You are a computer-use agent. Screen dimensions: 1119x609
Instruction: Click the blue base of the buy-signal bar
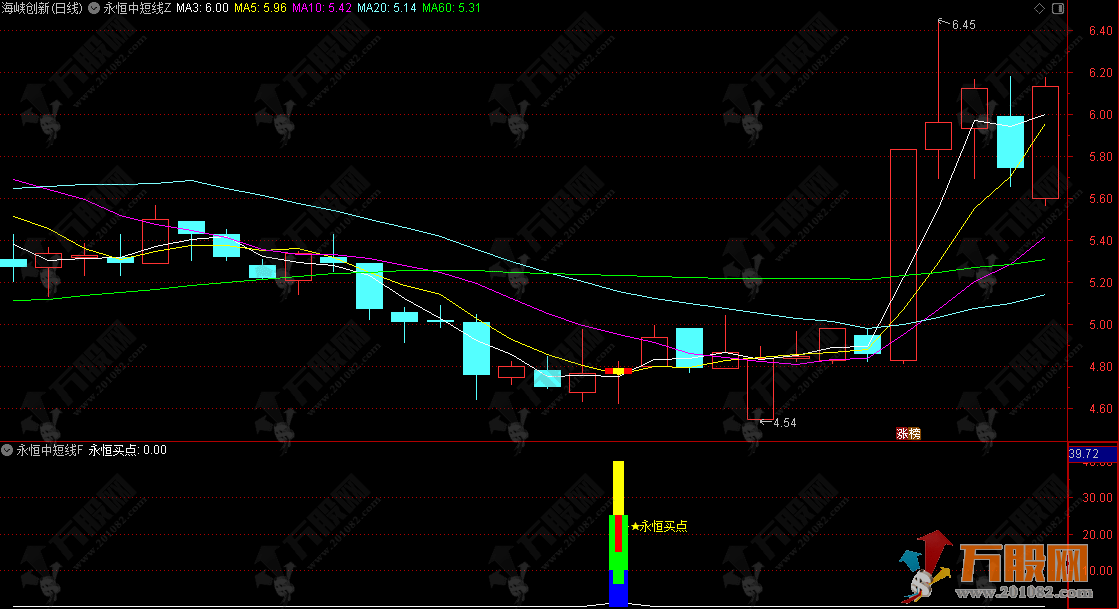618,594
